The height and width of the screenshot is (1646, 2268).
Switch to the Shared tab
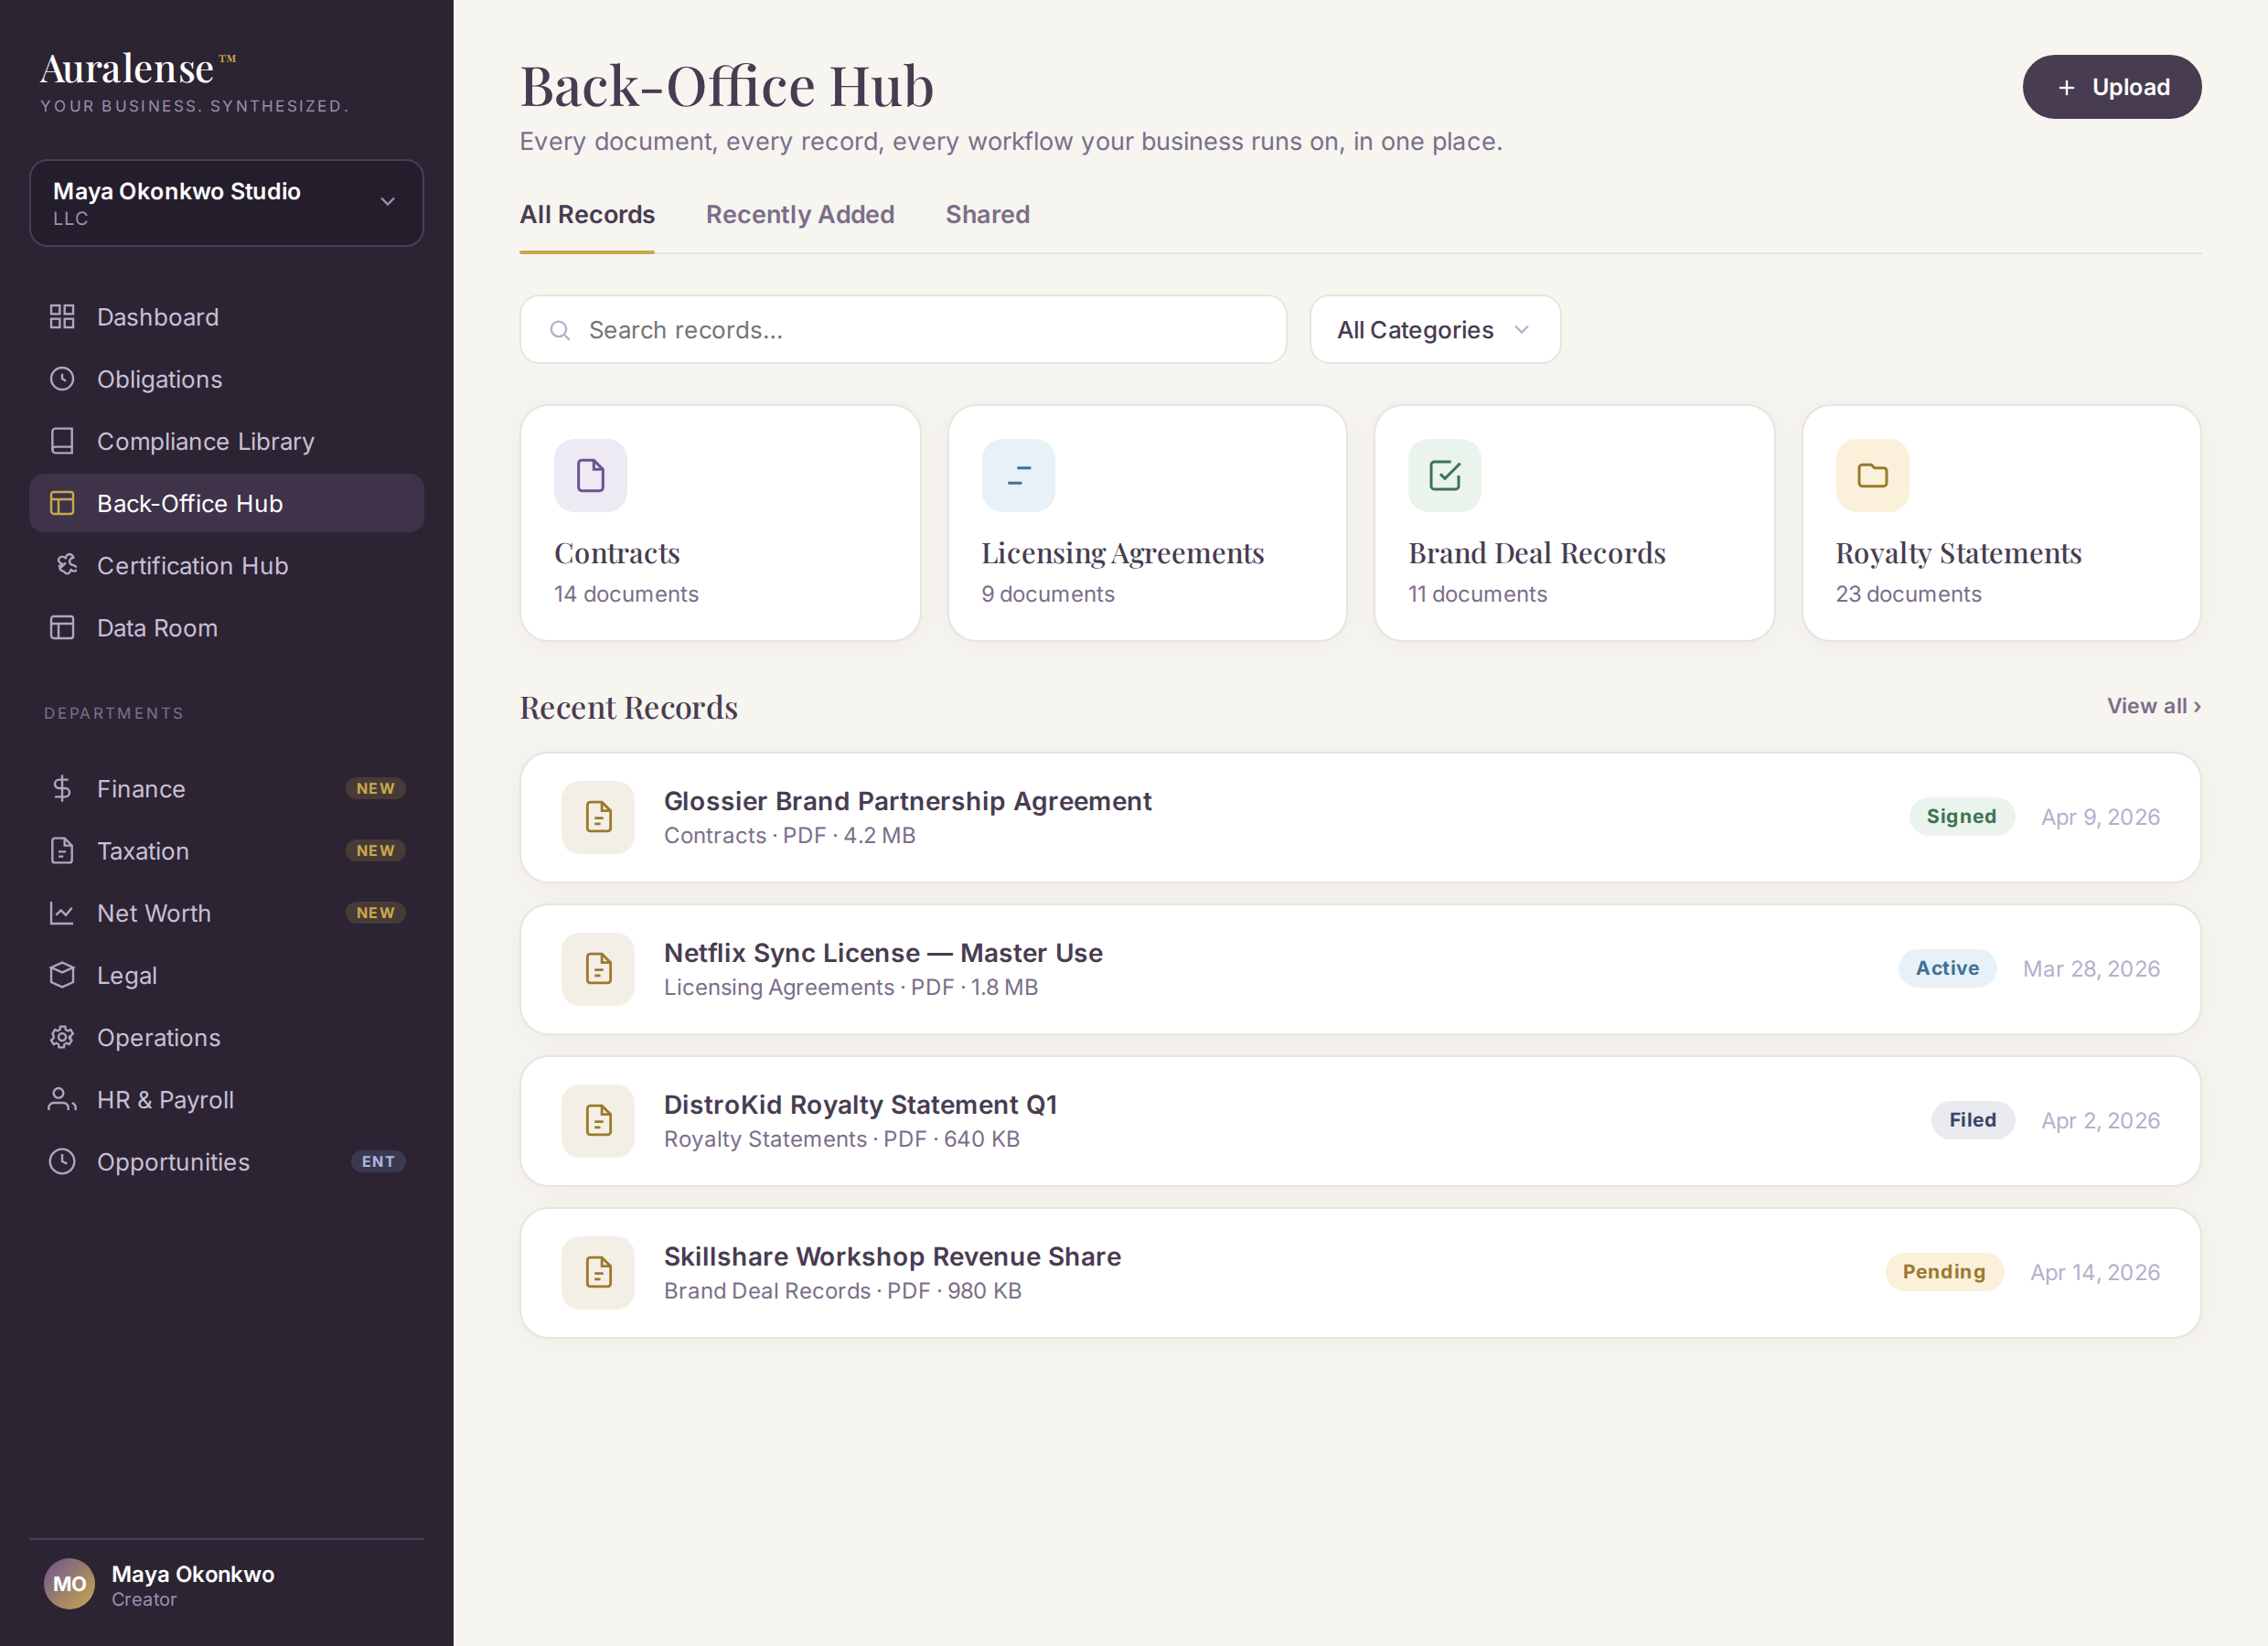point(987,215)
